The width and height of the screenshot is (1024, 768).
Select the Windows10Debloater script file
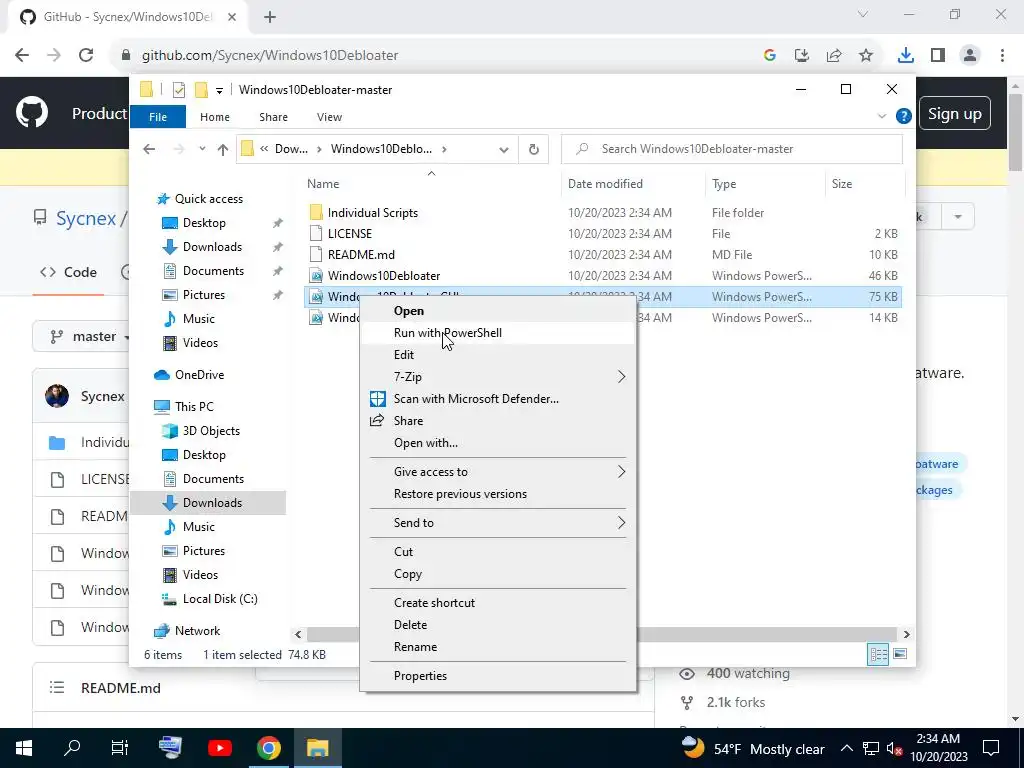click(384, 276)
